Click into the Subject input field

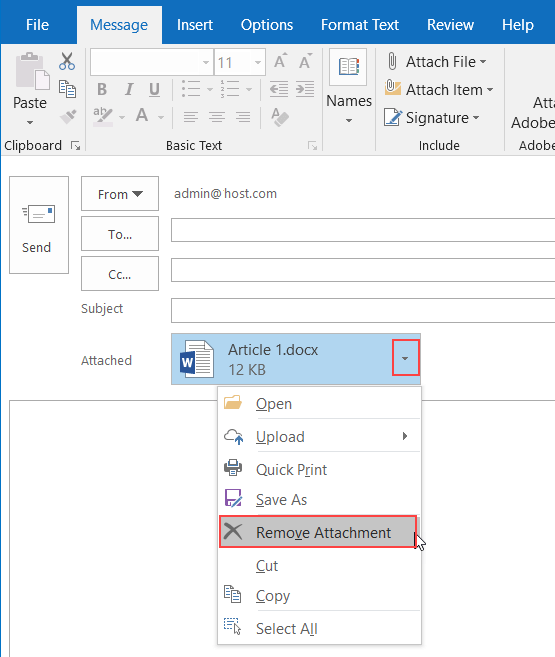pyautogui.click(x=363, y=310)
